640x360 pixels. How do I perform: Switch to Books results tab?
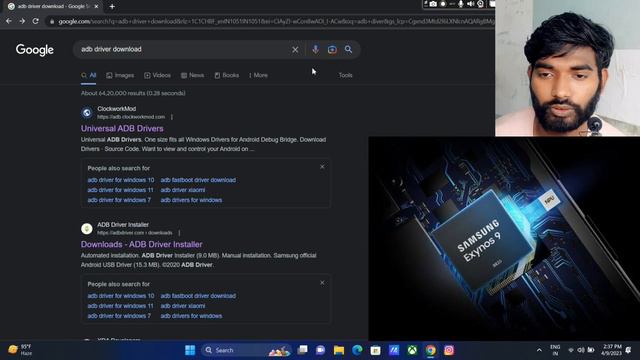(x=227, y=75)
